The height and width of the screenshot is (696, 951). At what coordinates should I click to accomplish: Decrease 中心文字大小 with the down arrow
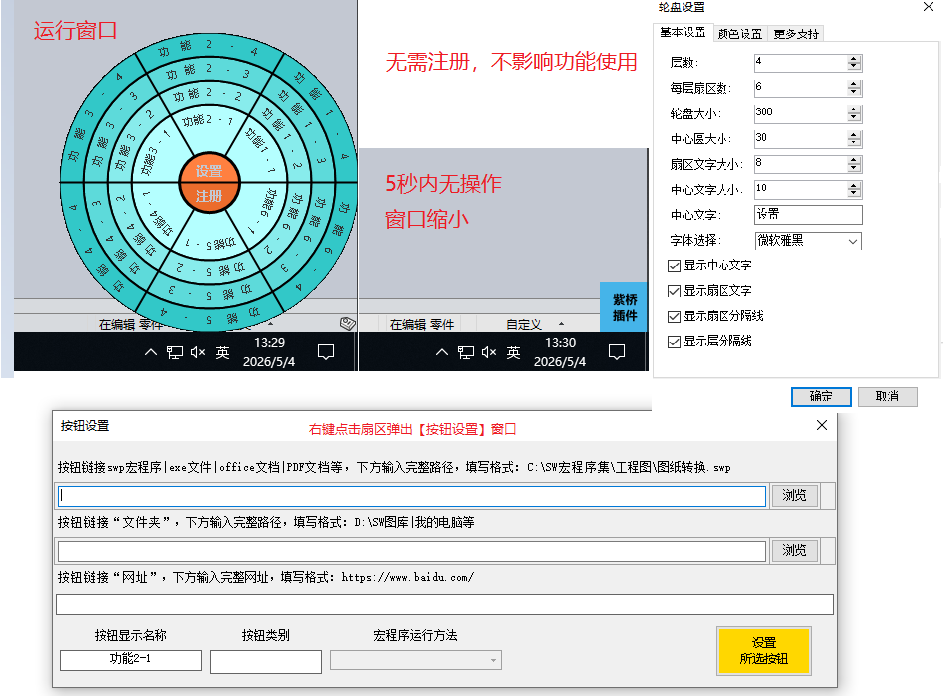coord(855,193)
